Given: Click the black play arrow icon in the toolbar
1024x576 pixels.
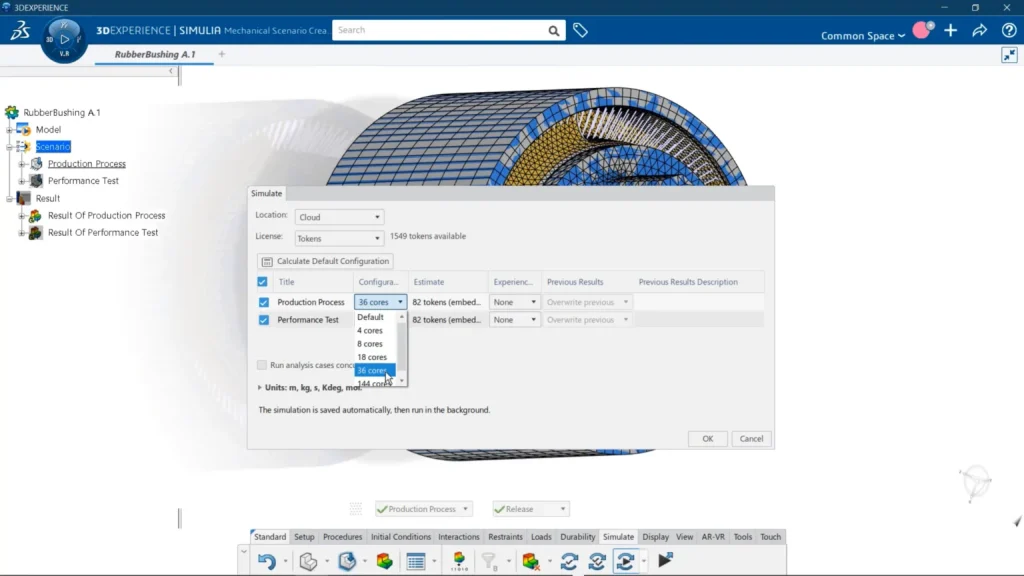Looking at the screenshot, I should pyautogui.click(x=665, y=560).
